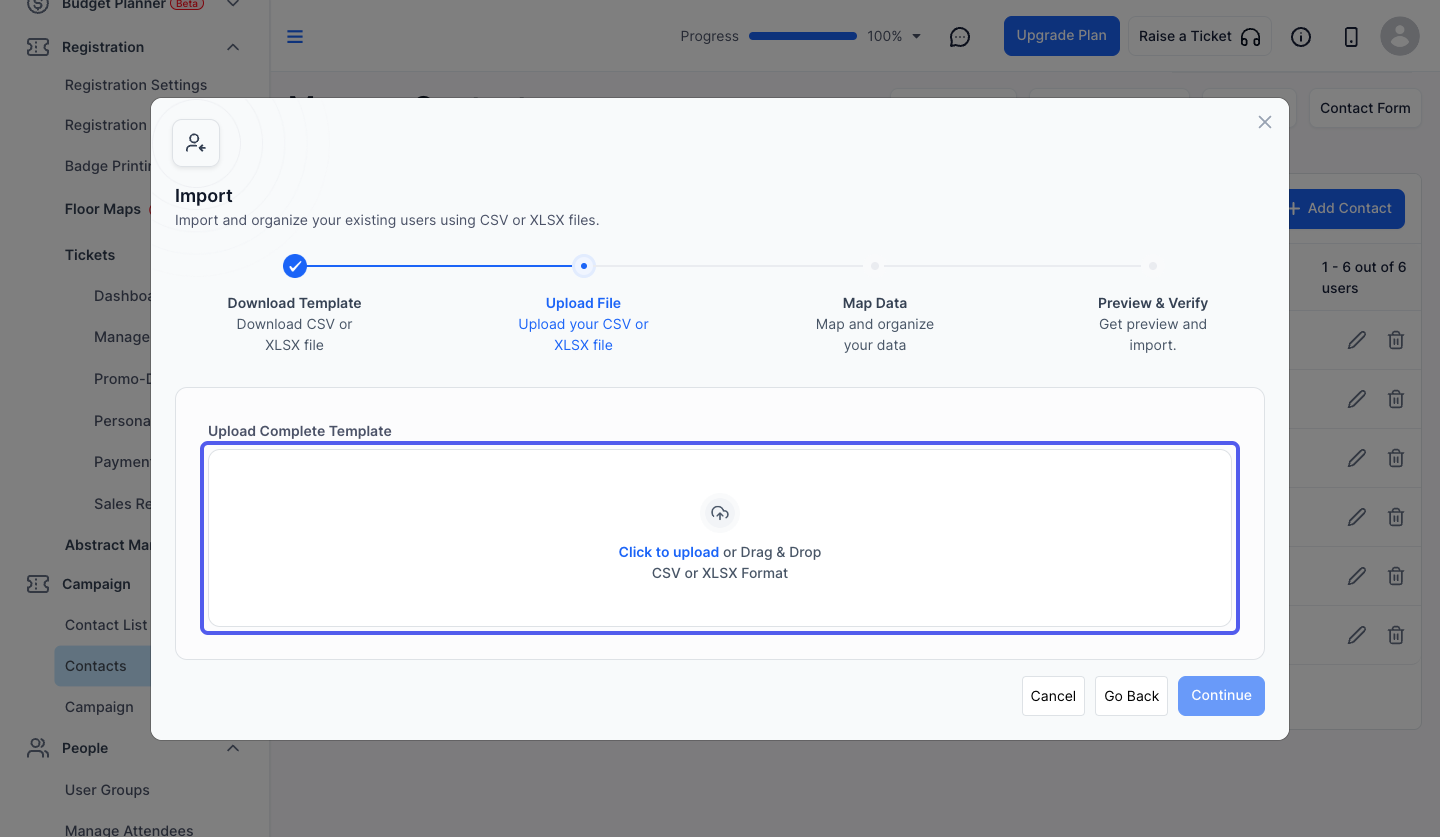The width and height of the screenshot is (1440, 837).
Task: Select Contacts in sidebar
Action: tap(103, 666)
